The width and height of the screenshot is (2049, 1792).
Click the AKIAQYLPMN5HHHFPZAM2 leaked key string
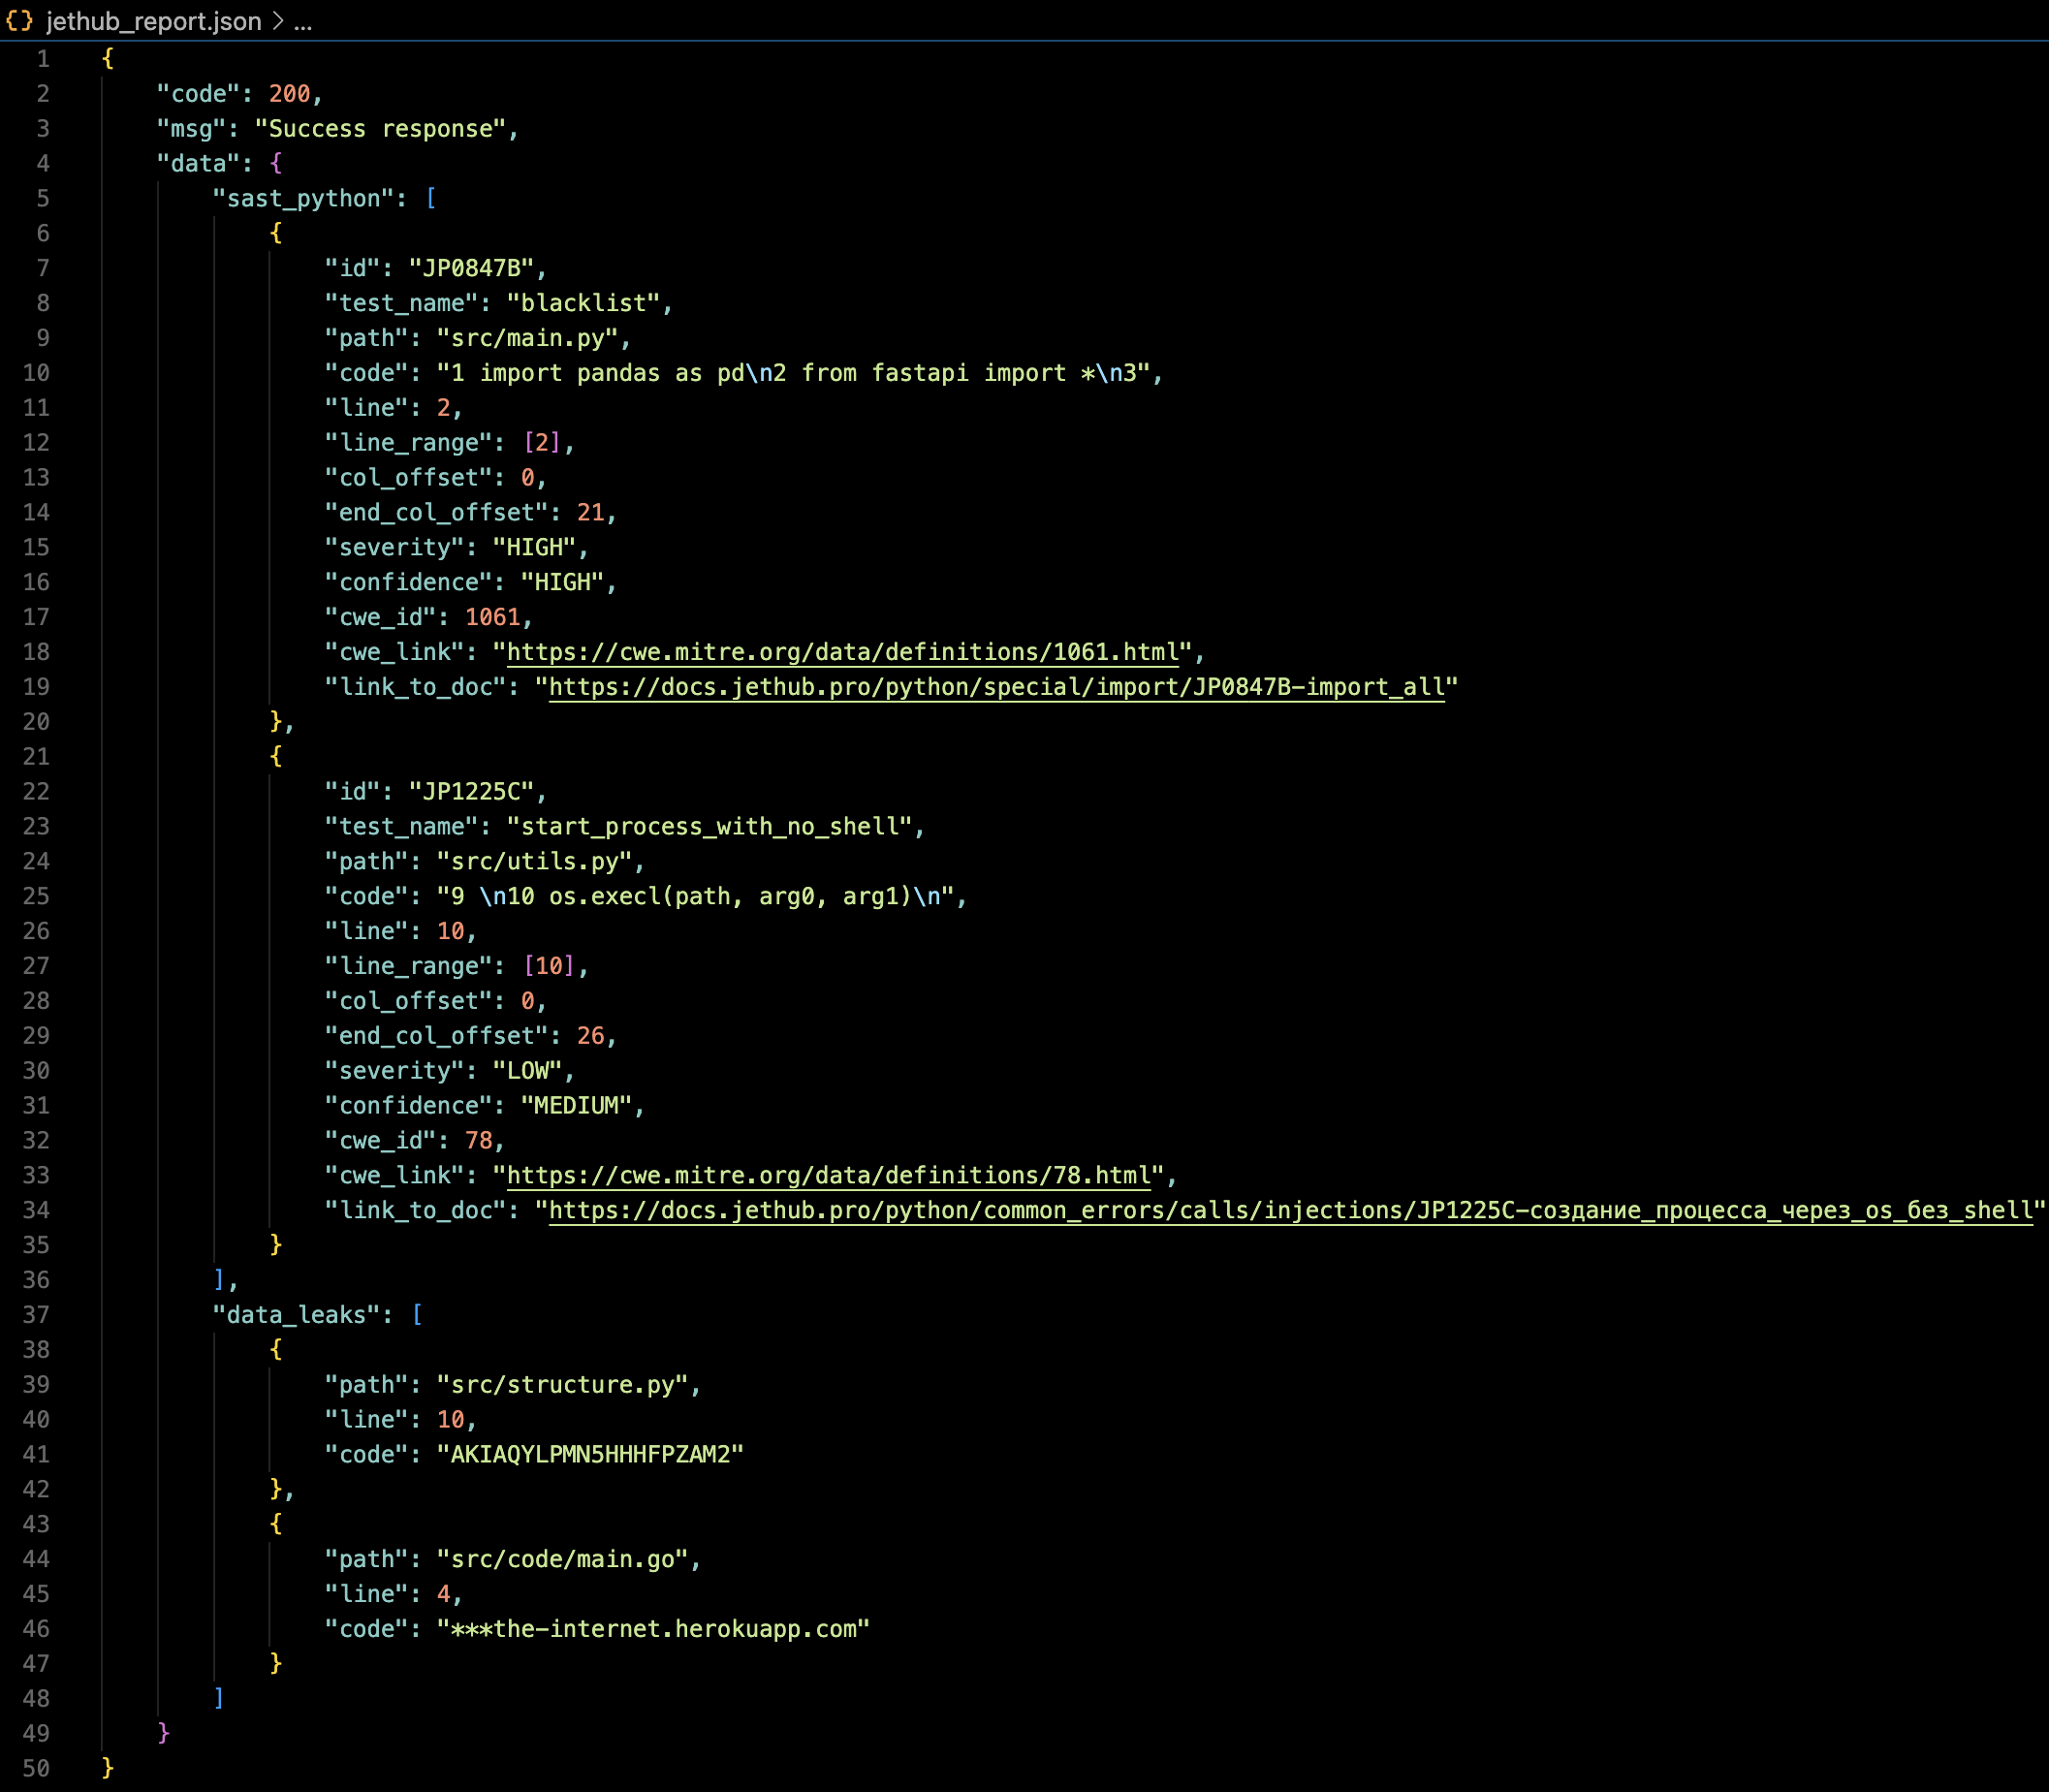[590, 1455]
